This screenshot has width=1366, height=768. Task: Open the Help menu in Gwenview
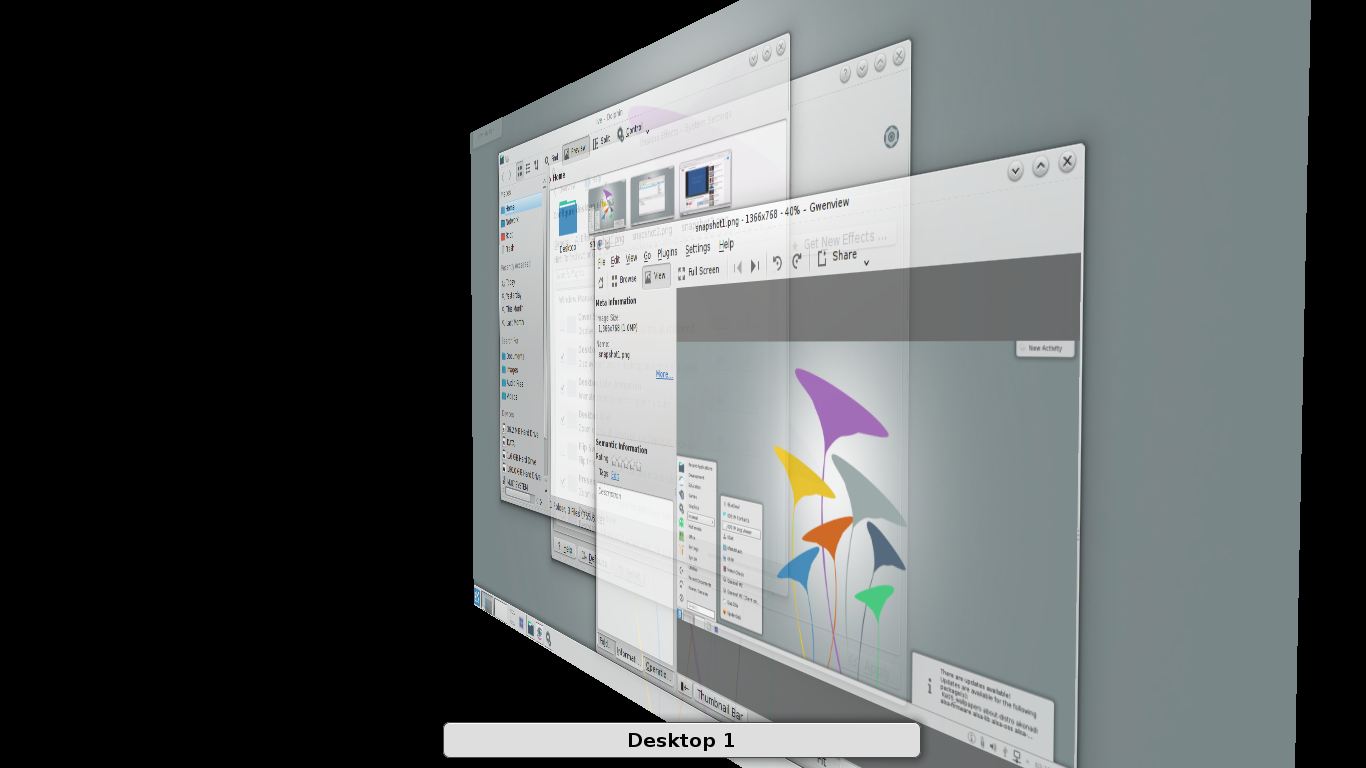[727, 245]
